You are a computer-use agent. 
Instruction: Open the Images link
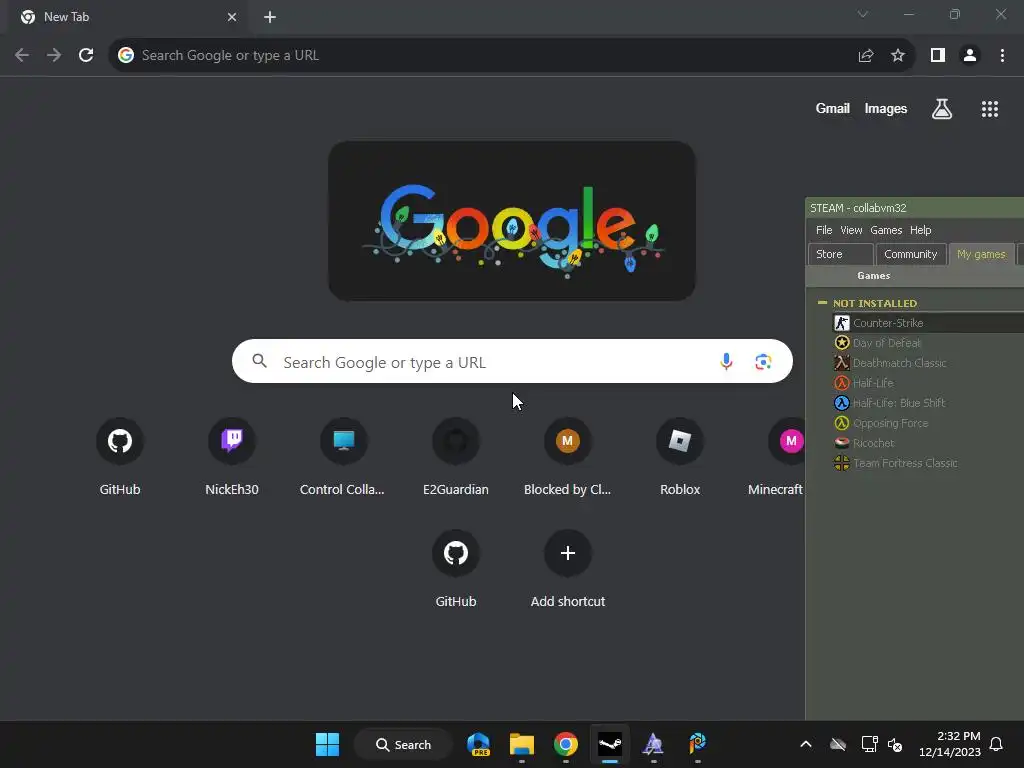point(886,108)
